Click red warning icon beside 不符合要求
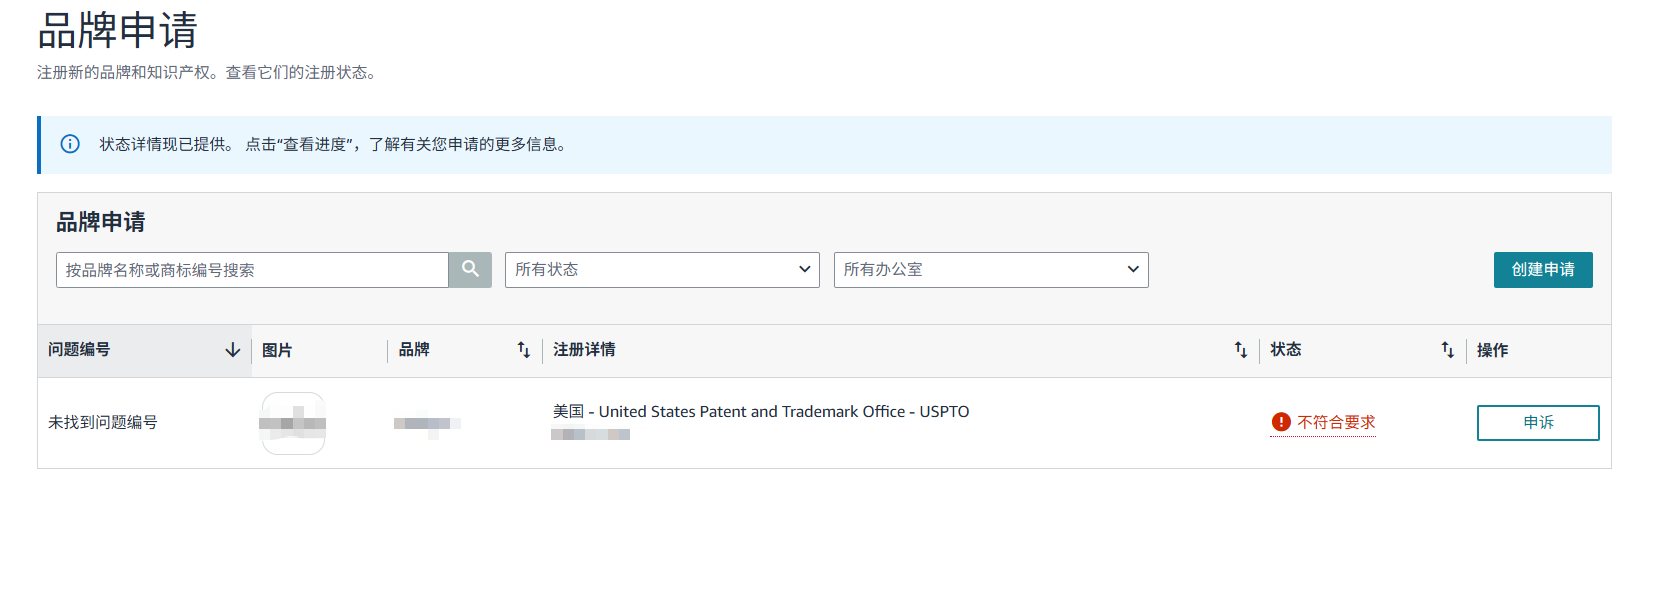This screenshot has width=1655, height=595. (1281, 422)
